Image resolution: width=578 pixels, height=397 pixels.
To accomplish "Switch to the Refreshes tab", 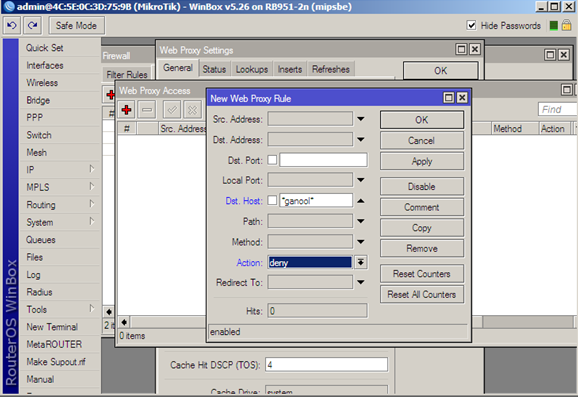I will [x=331, y=69].
